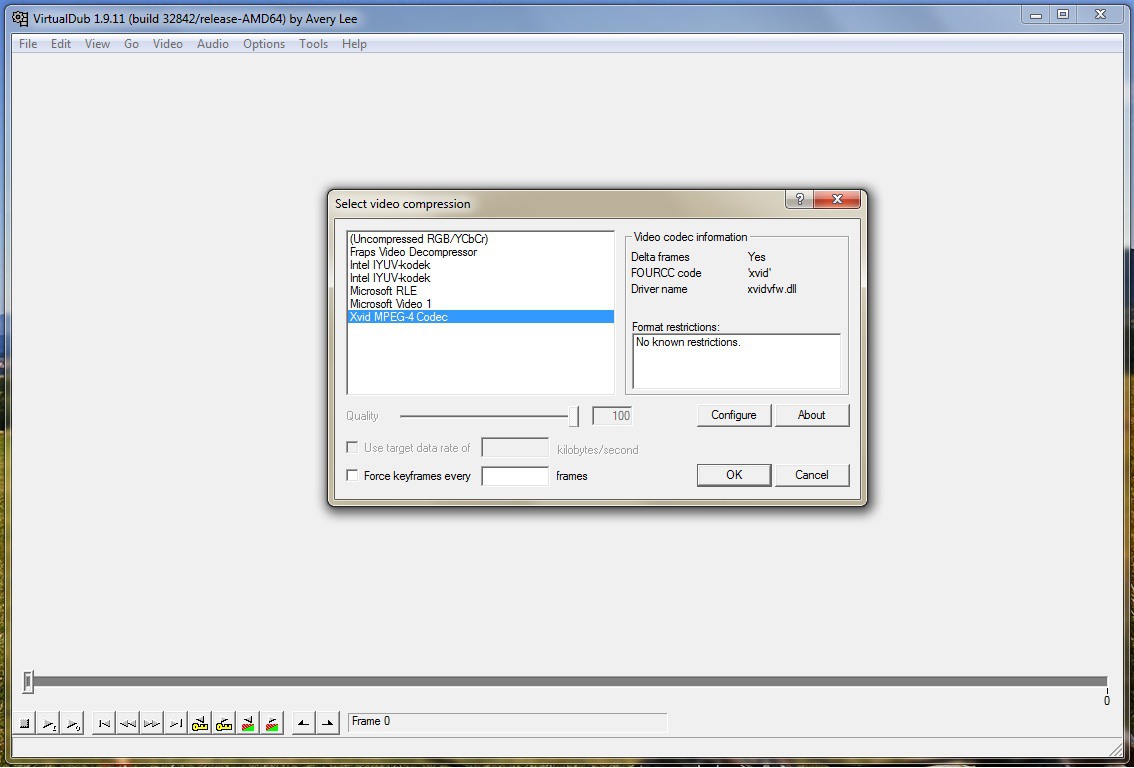The width and height of the screenshot is (1134, 768).
Task: Start output playback button
Action: (x=72, y=723)
